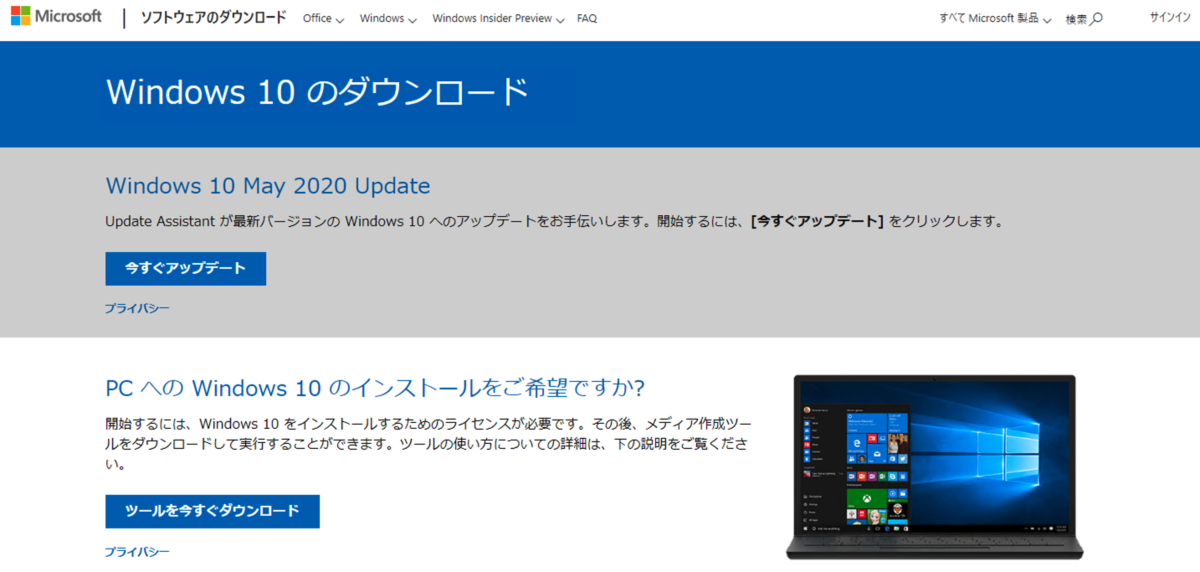Select the Windows 10 May 2020 Update heading

[x=268, y=186]
